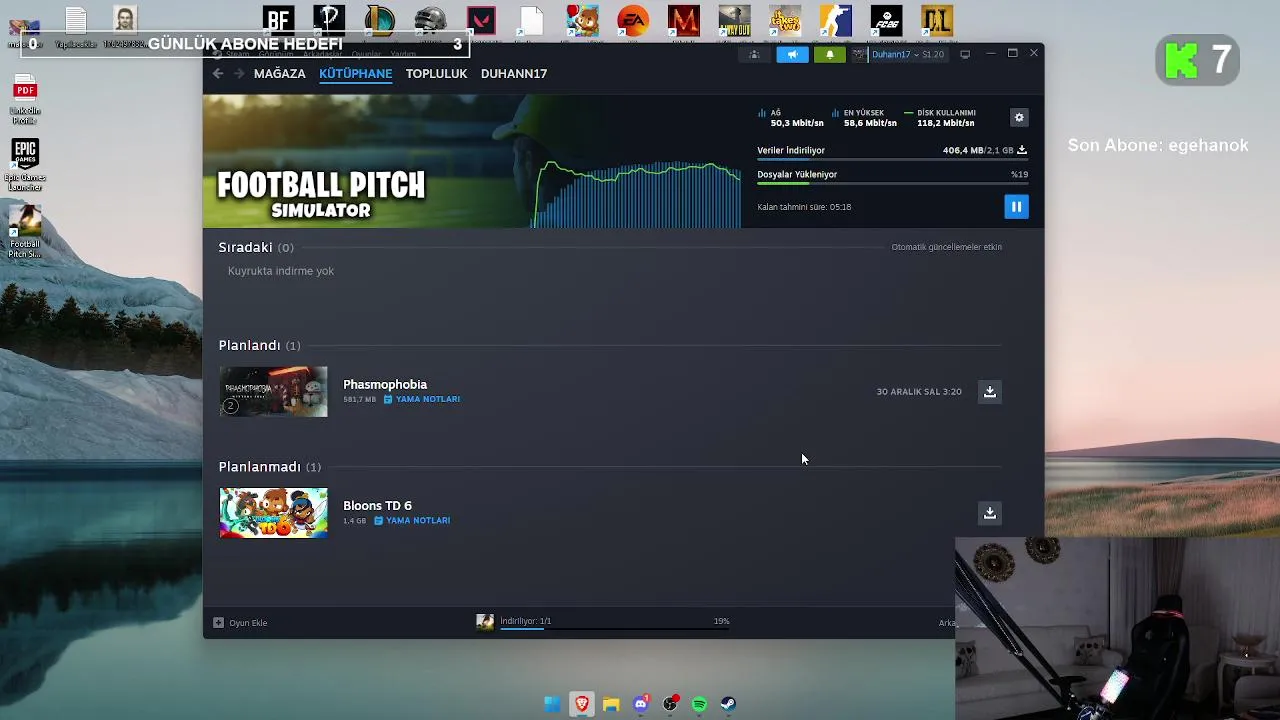Open Discord on taskbar
The image size is (1280, 720).
tap(641, 704)
